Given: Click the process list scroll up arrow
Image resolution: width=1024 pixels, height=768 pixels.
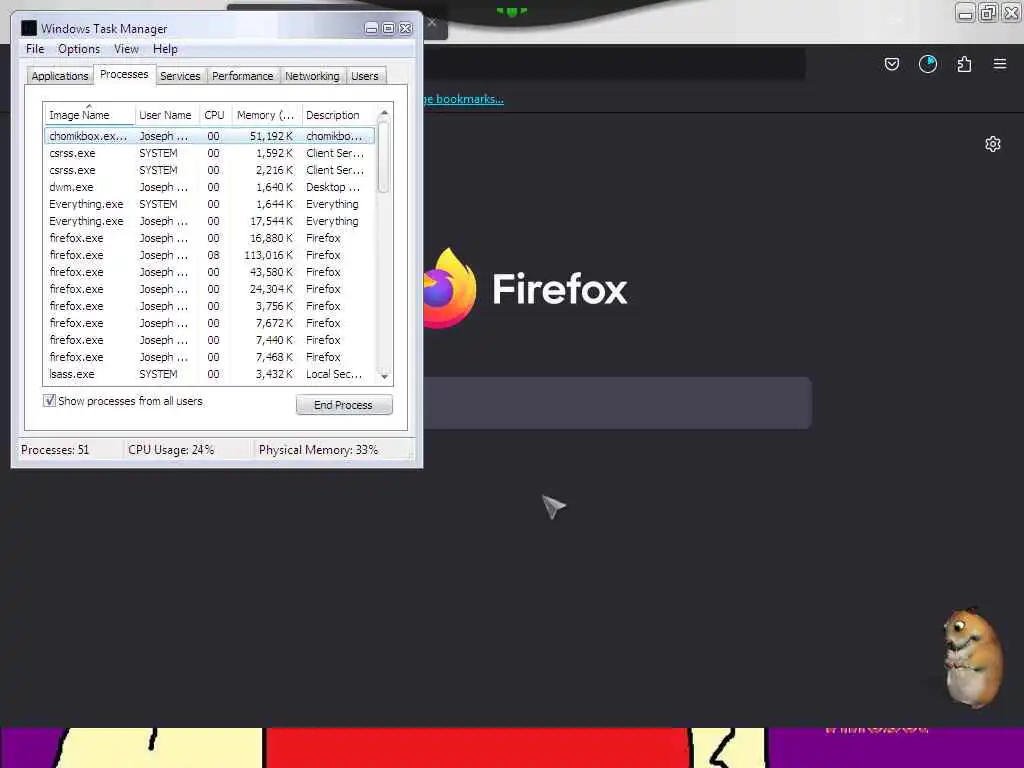Looking at the screenshot, I should [384, 113].
